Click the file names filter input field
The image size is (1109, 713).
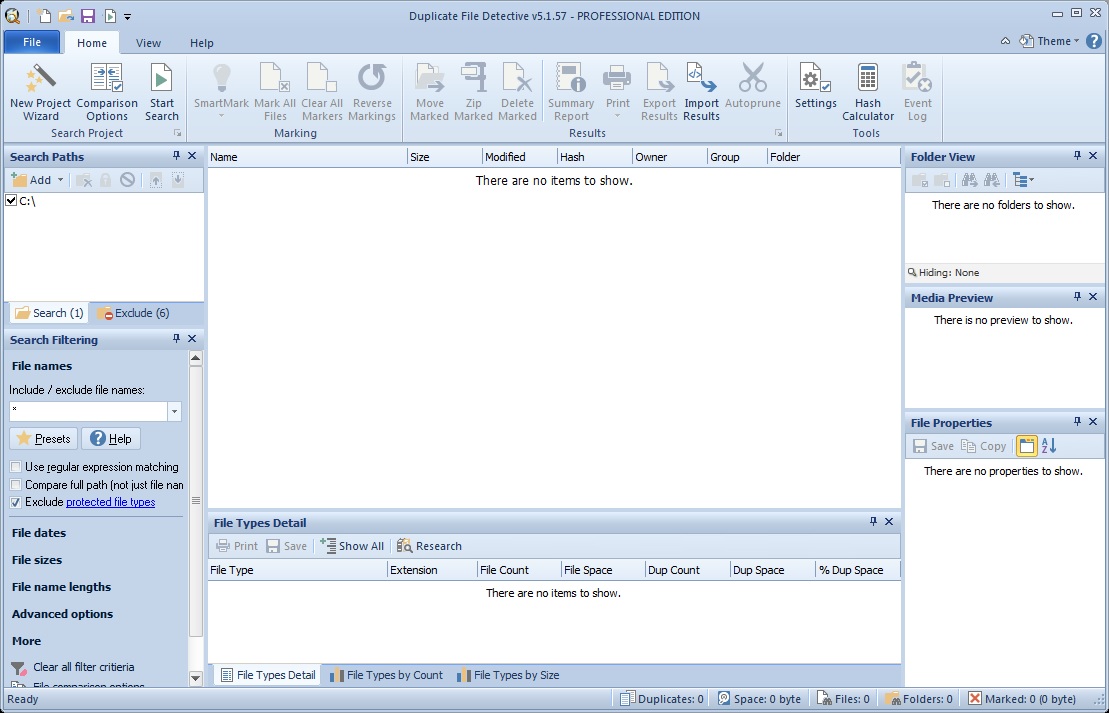(x=88, y=411)
